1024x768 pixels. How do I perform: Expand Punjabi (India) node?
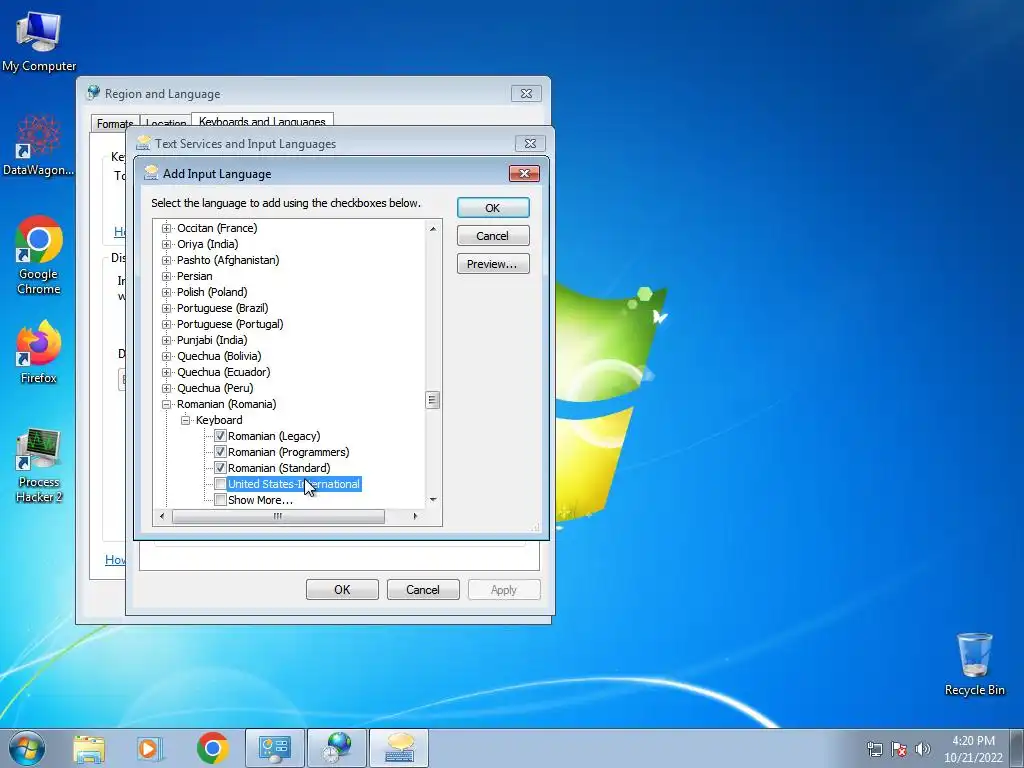pyautogui.click(x=167, y=340)
